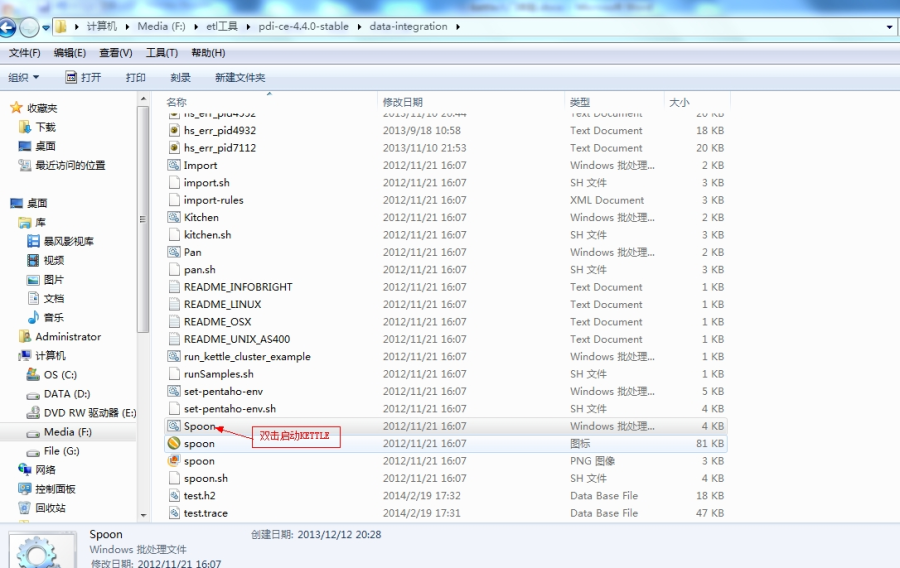Open 控制面板 in navigation tree
The width and height of the screenshot is (900, 568).
[x=47, y=489]
